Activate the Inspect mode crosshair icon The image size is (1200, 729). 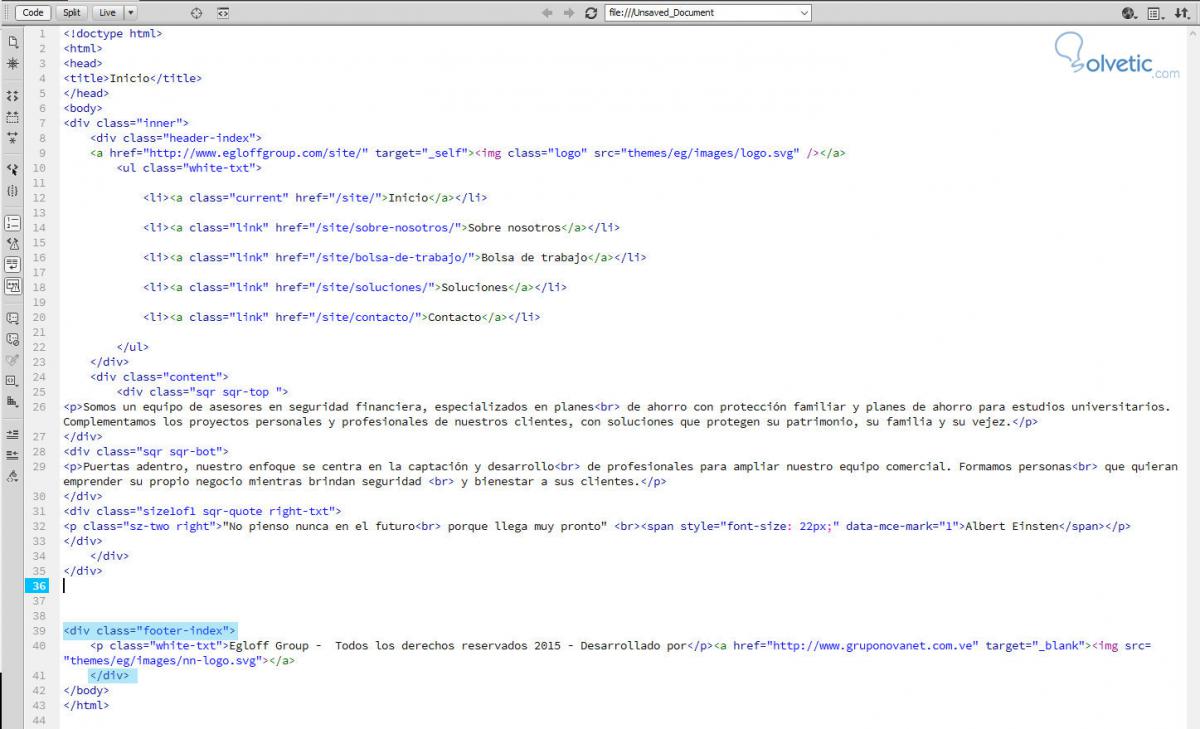point(196,13)
